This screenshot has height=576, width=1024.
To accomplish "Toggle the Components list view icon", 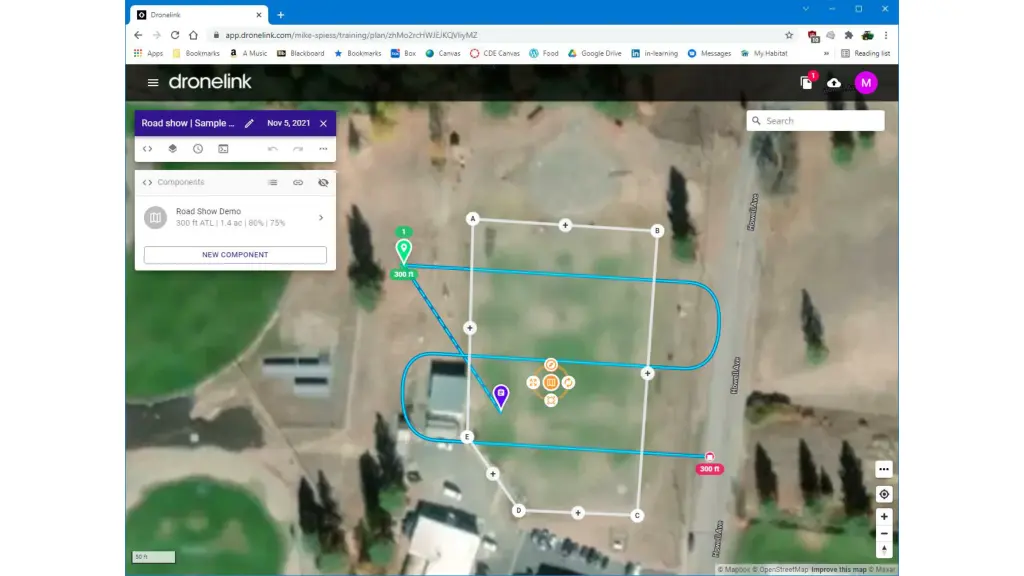I will [272, 183].
